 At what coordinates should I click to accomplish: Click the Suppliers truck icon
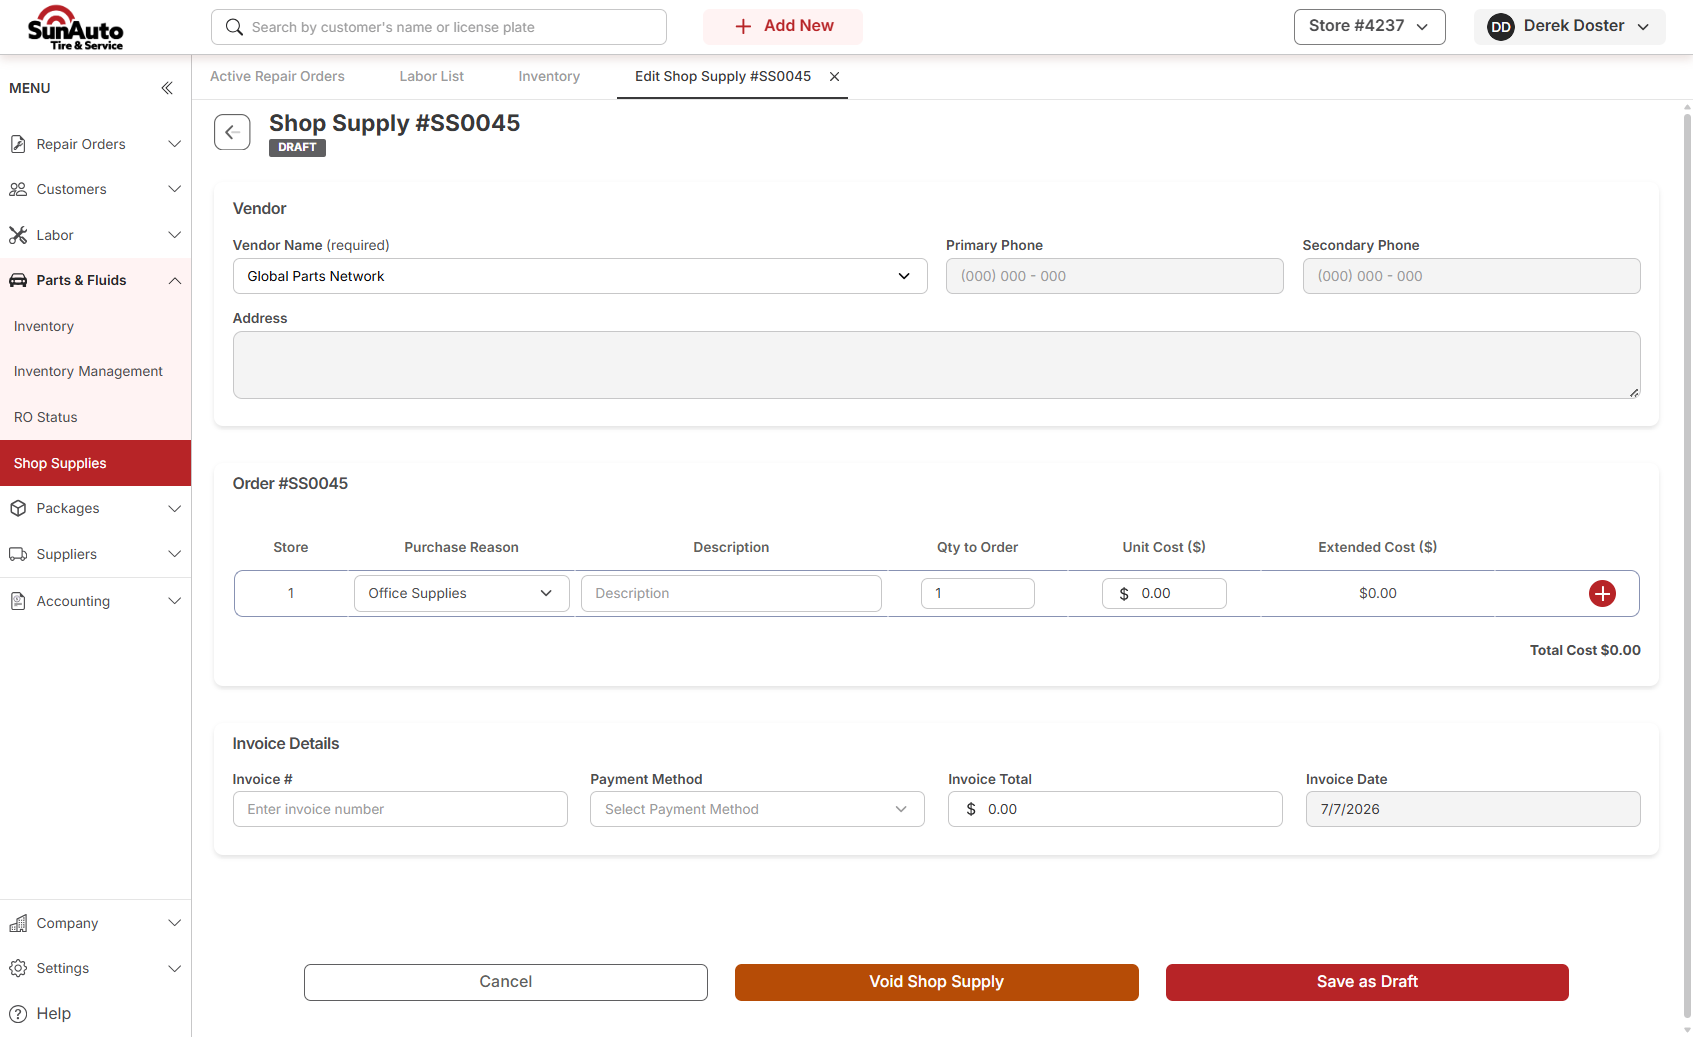18,554
